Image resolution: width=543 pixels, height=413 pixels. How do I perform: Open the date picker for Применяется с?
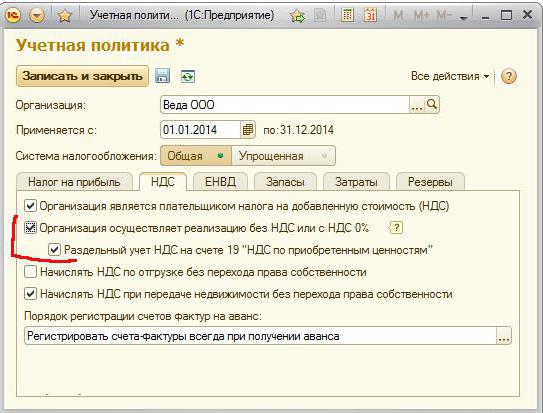248,130
